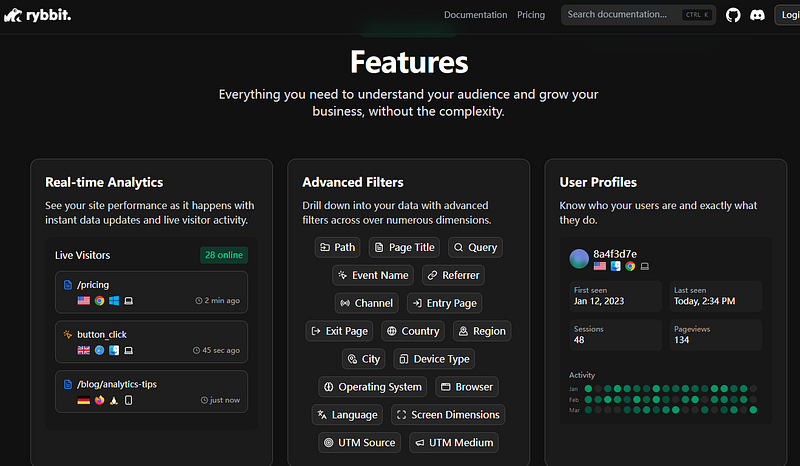800x466 pixels.
Task: Click the just now timestamp
Action: click(x=220, y=400)
